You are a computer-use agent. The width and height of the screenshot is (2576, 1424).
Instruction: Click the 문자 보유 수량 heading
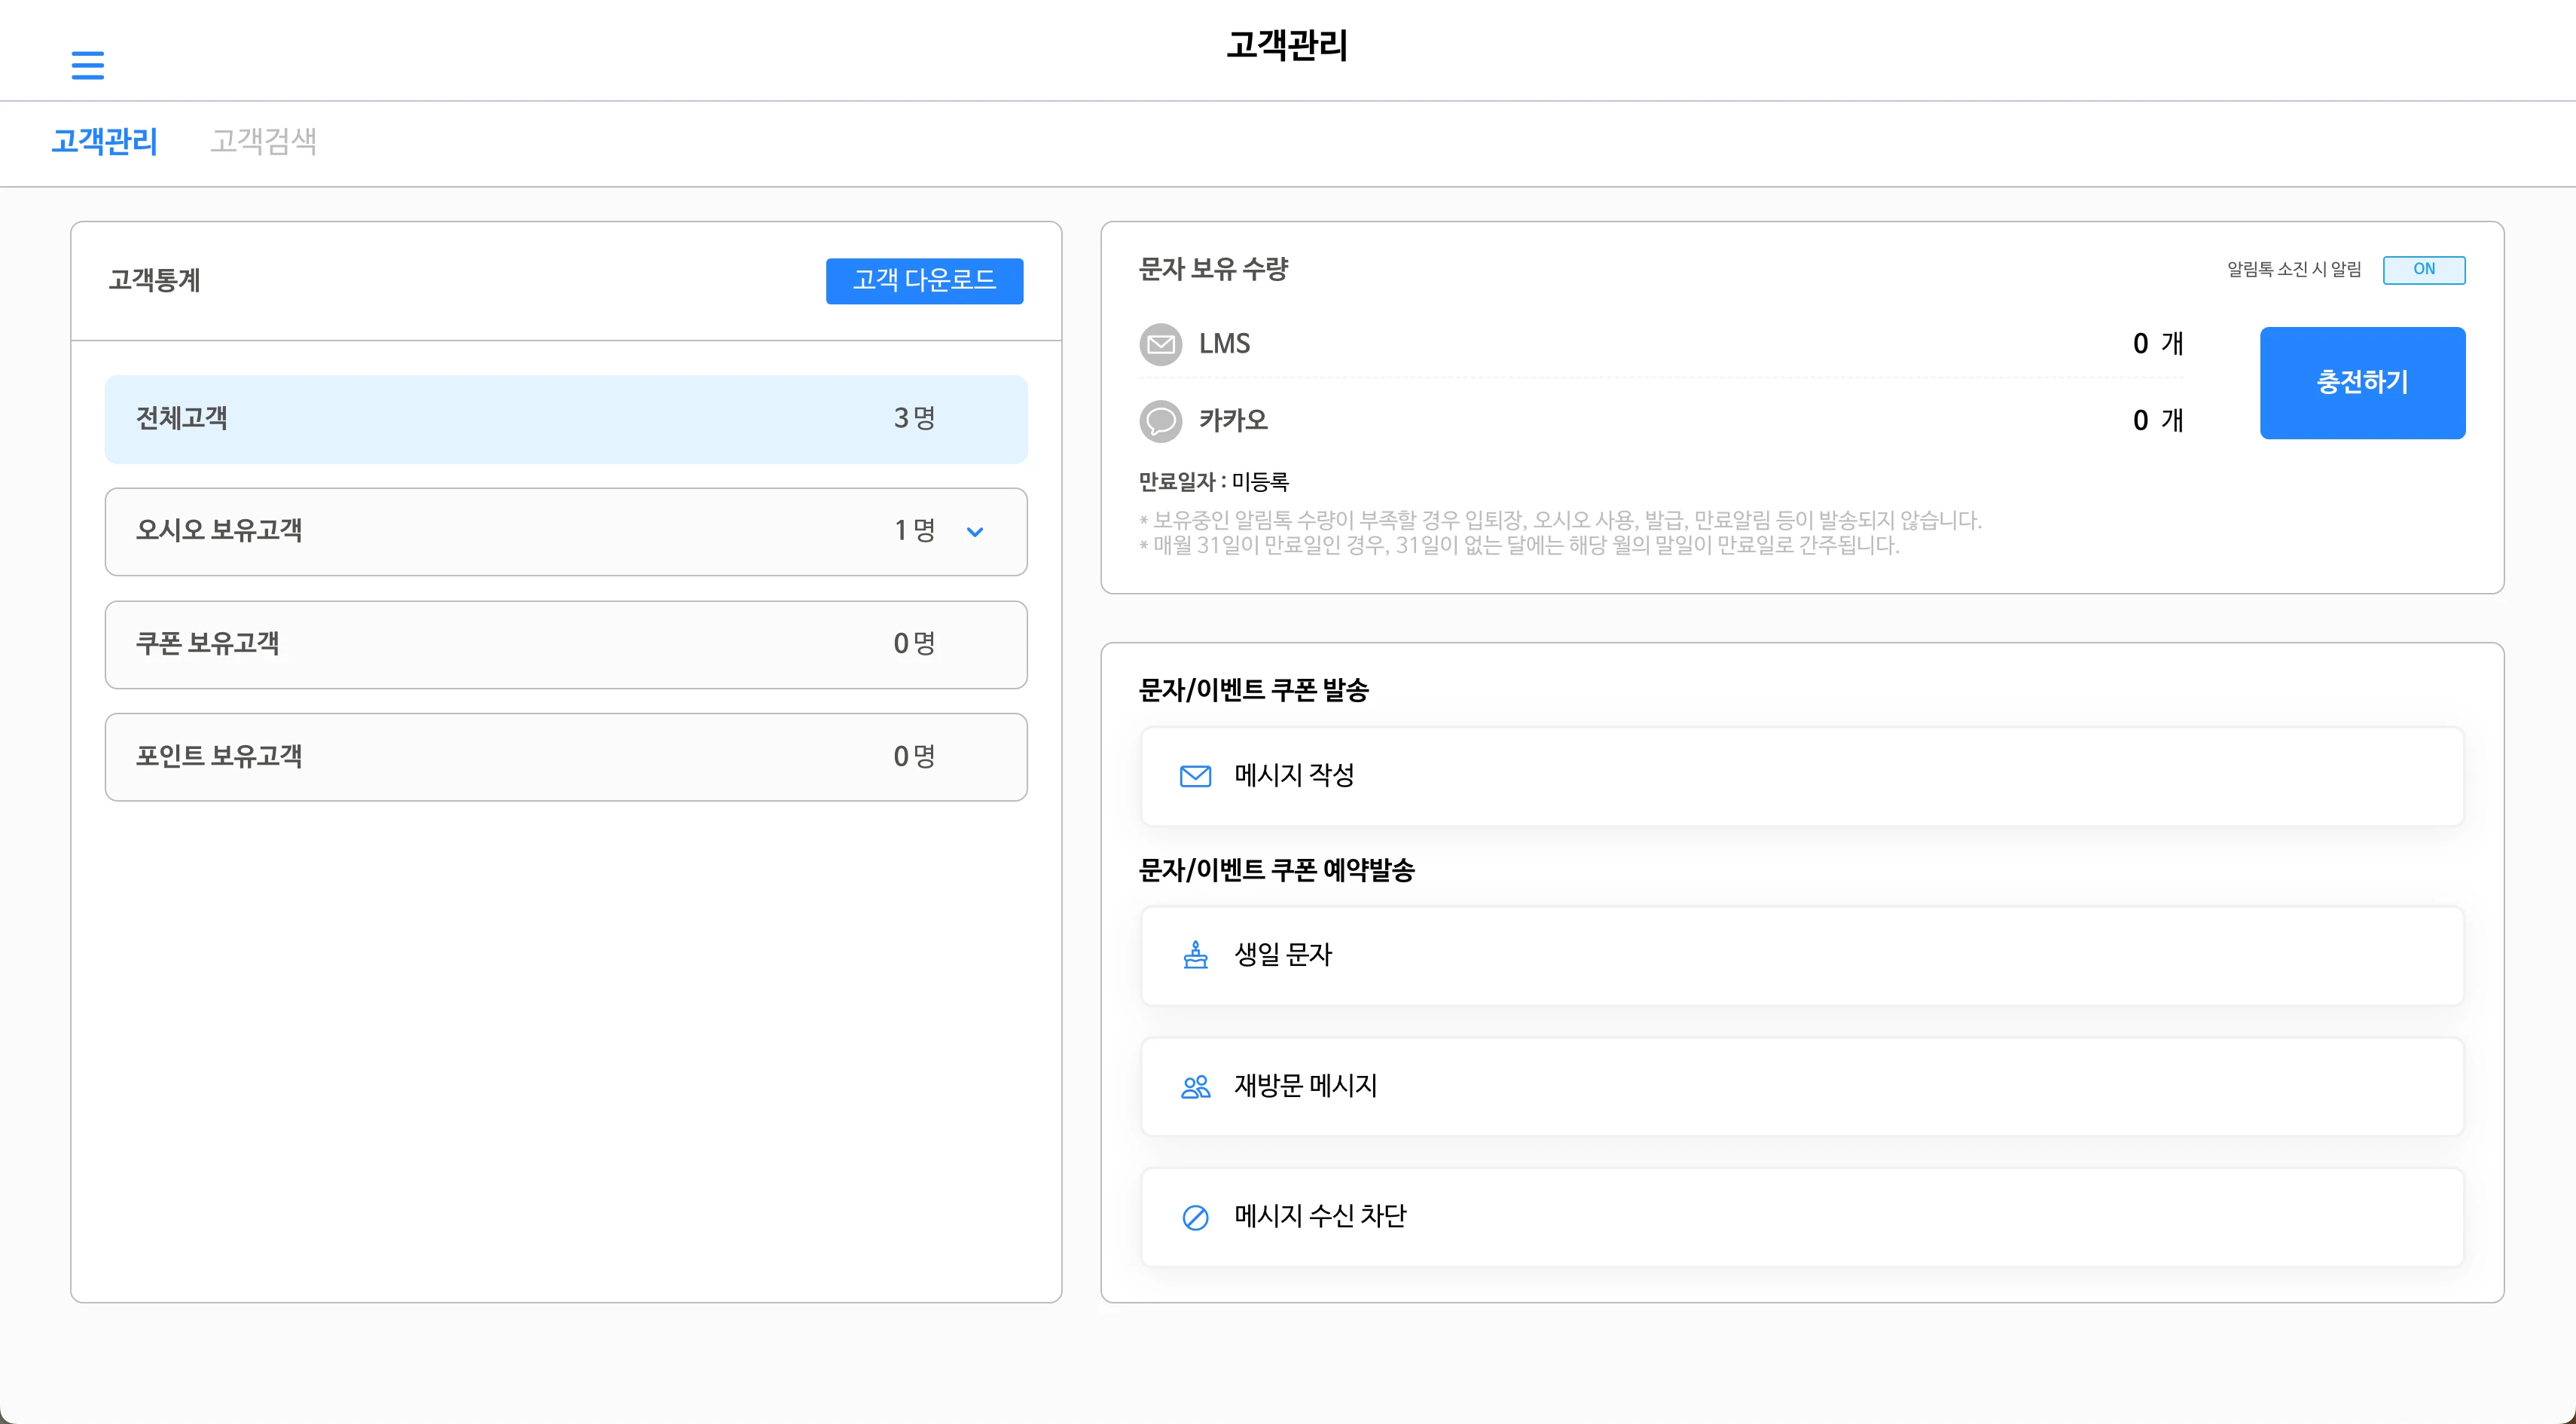[1214, 269]
